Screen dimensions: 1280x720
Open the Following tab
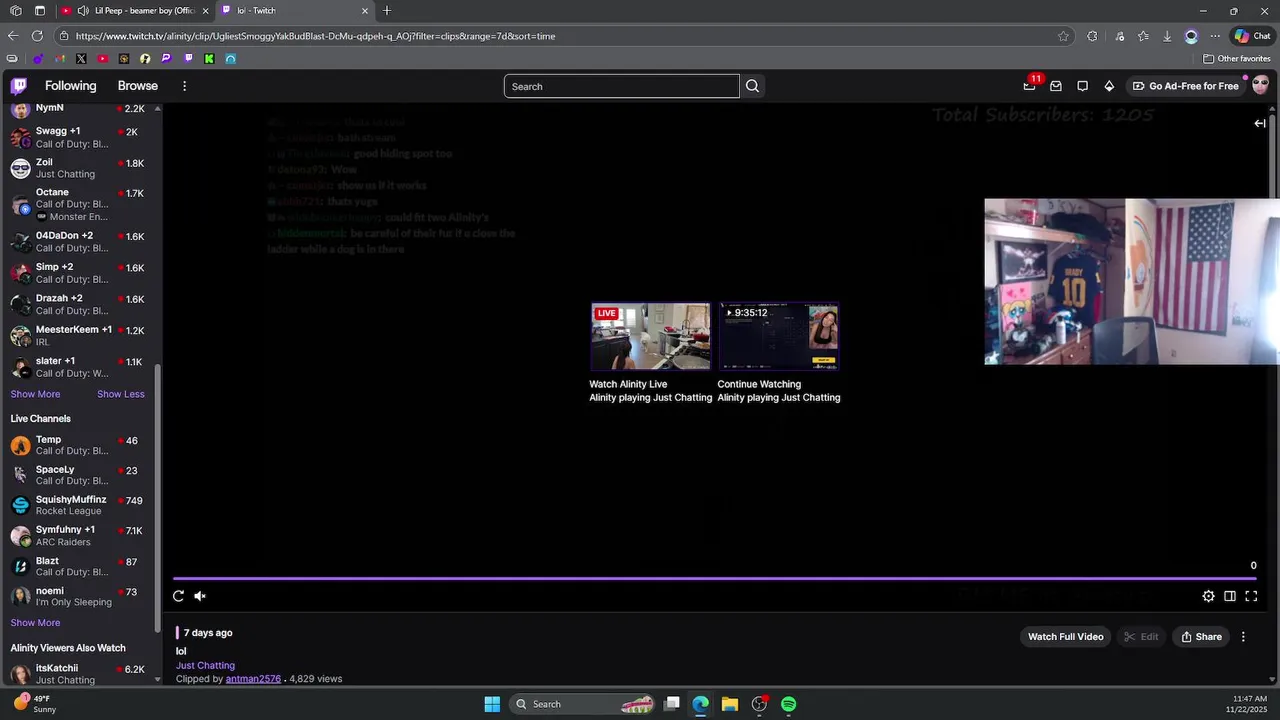71,86
